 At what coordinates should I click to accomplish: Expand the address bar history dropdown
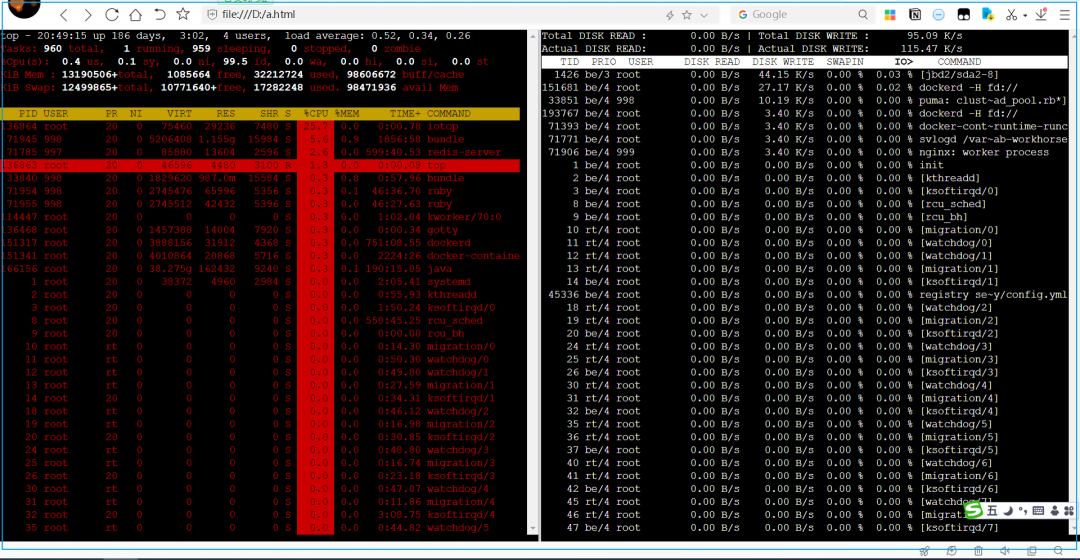tap(704, 14)
